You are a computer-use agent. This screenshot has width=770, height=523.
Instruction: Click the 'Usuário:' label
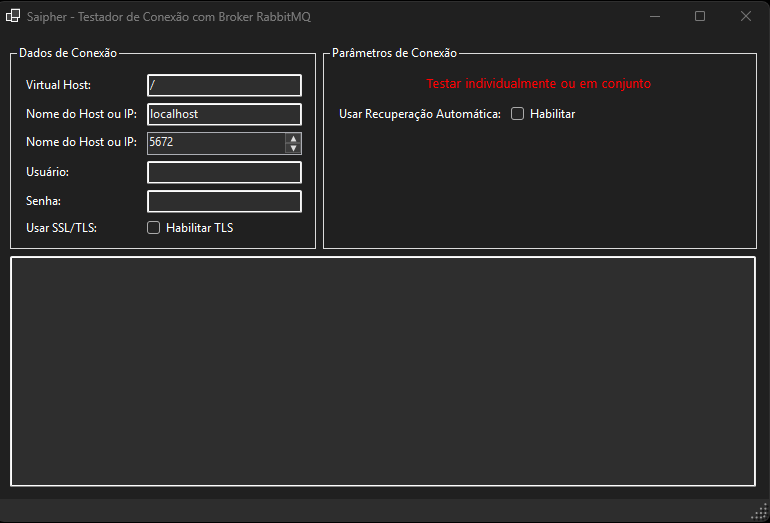(x=48, y=172)
